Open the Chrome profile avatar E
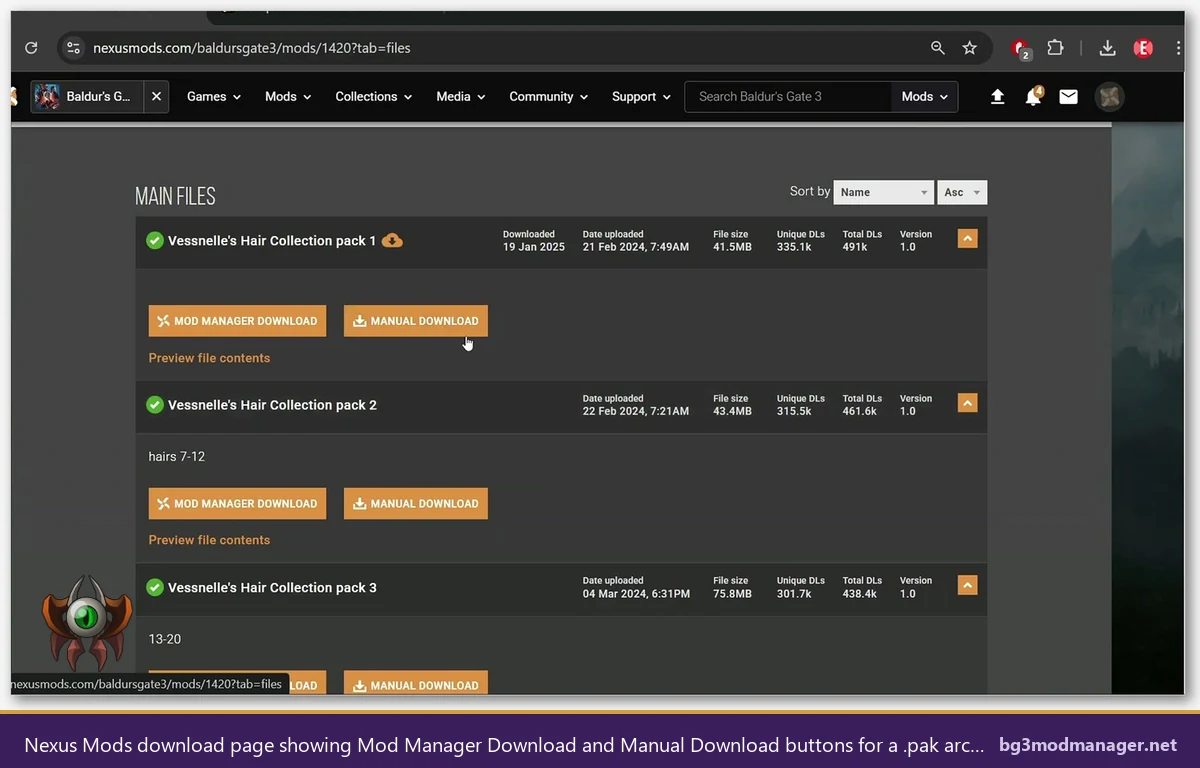The height and width of the screenshot is (768, 1200). click(x=1143, y=48)
